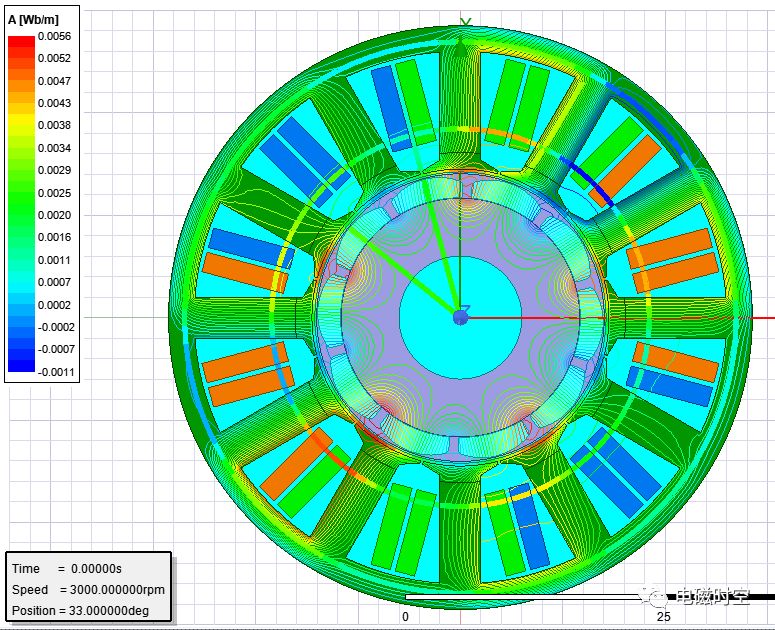
Task: Select the cyan shaft circle at rotor center
Action: click(x=460, y=318)
